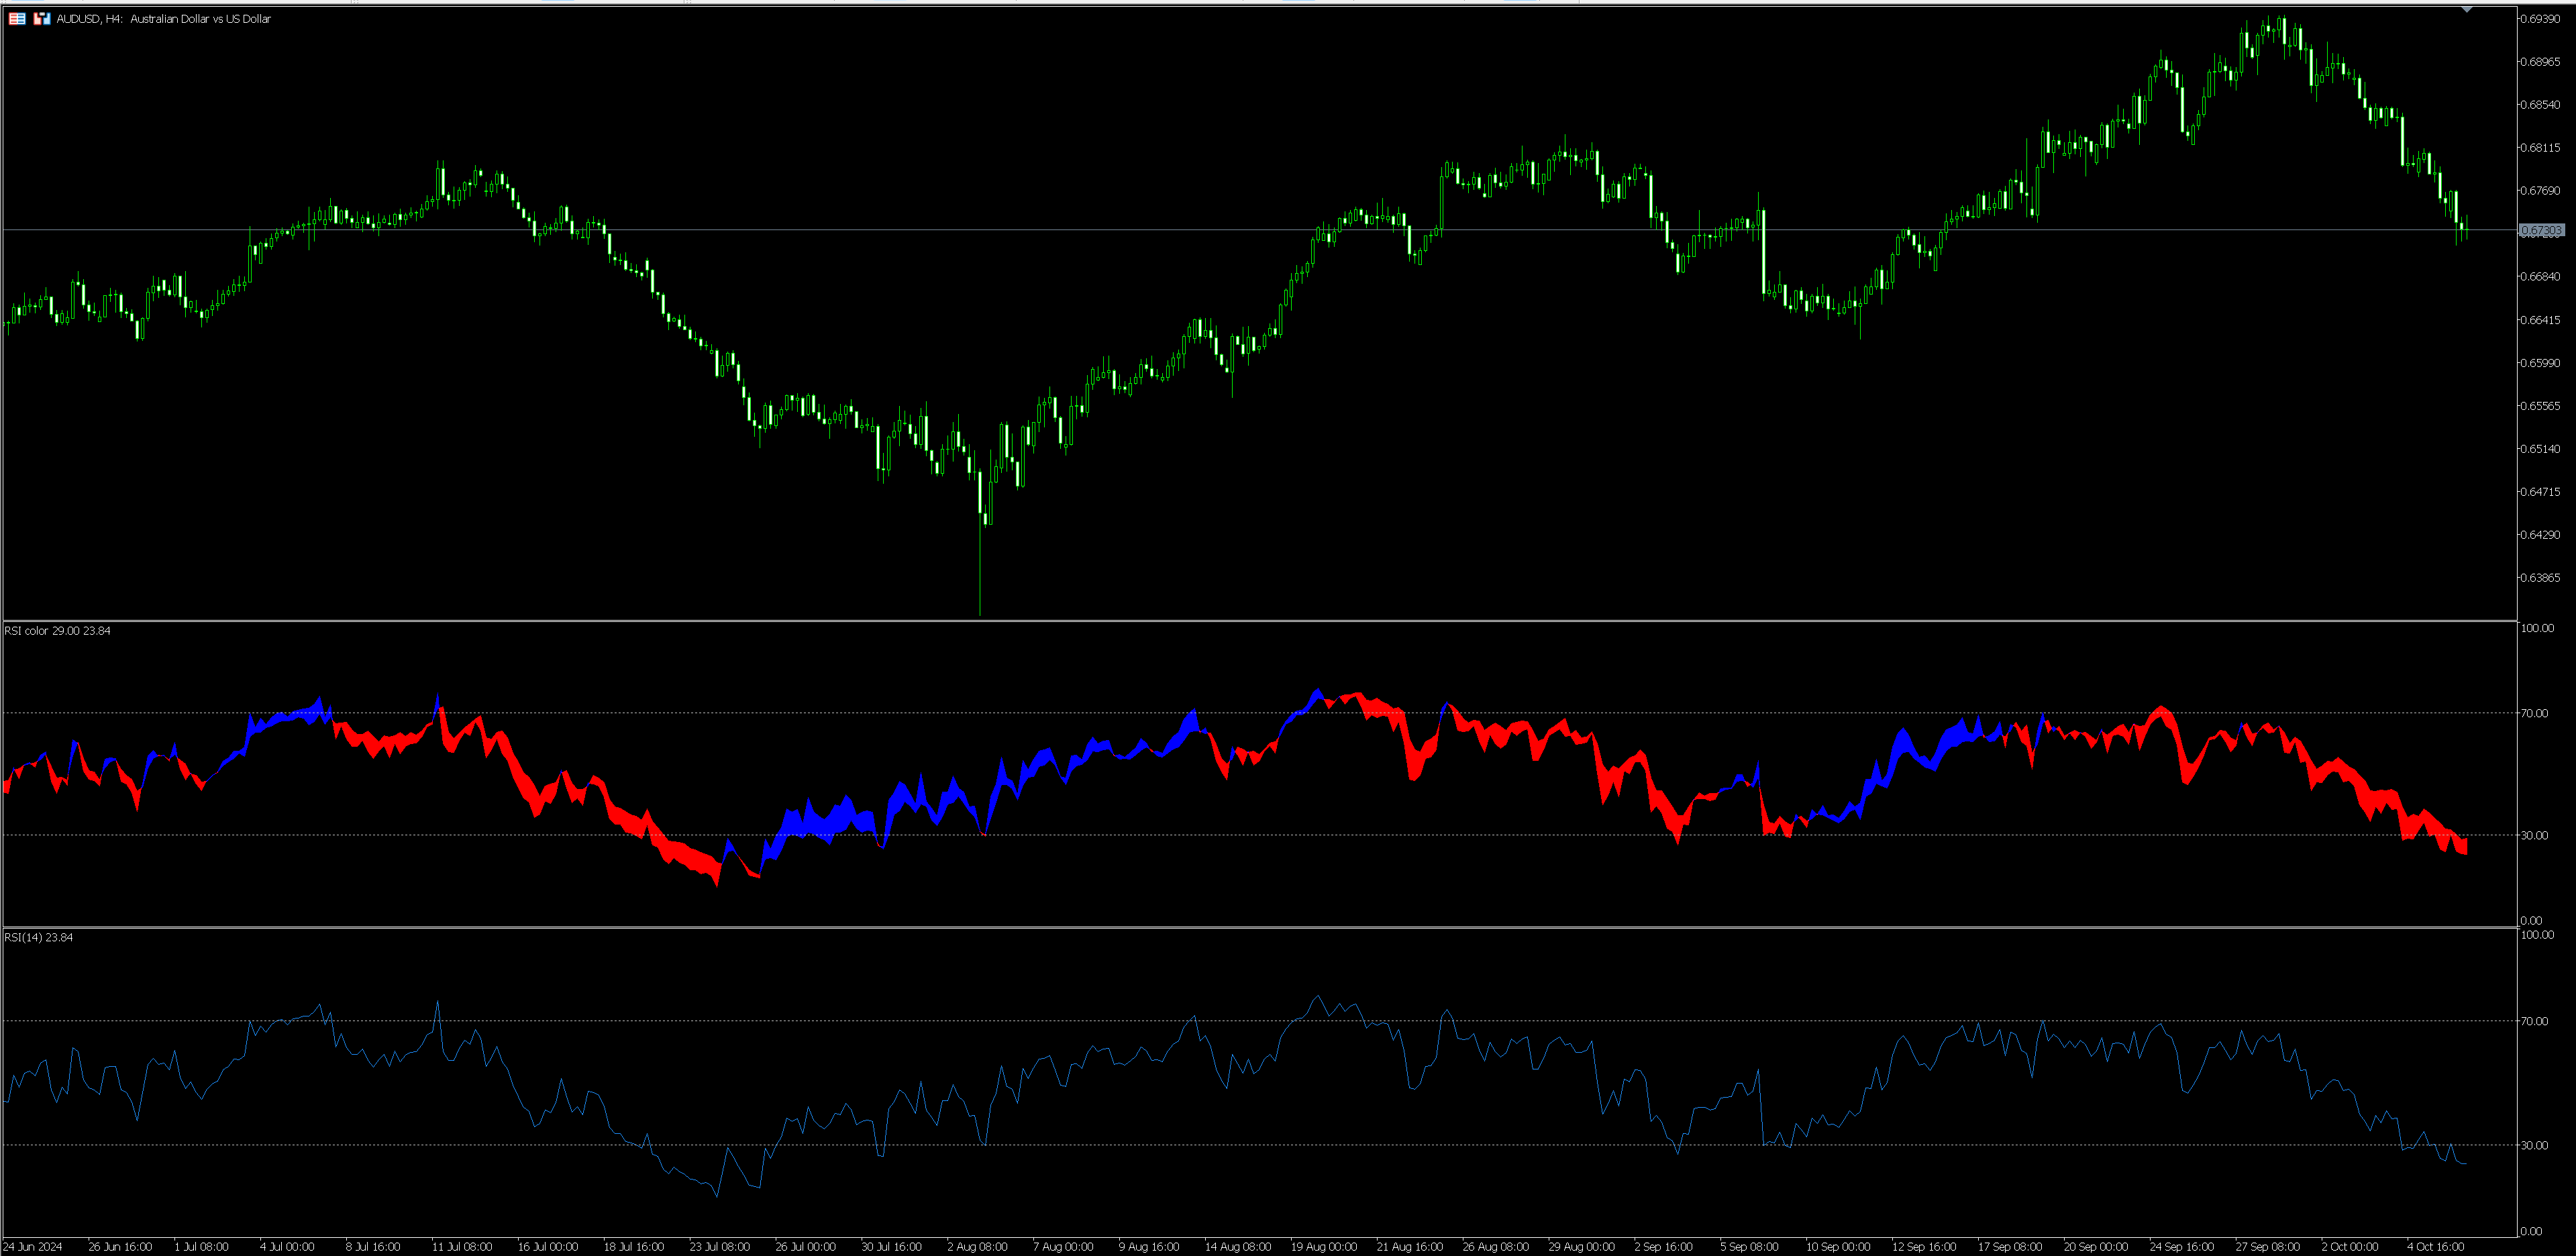
Task: Click the '16 Jul 00:00' time label
Action: (x=548, y=1247)
